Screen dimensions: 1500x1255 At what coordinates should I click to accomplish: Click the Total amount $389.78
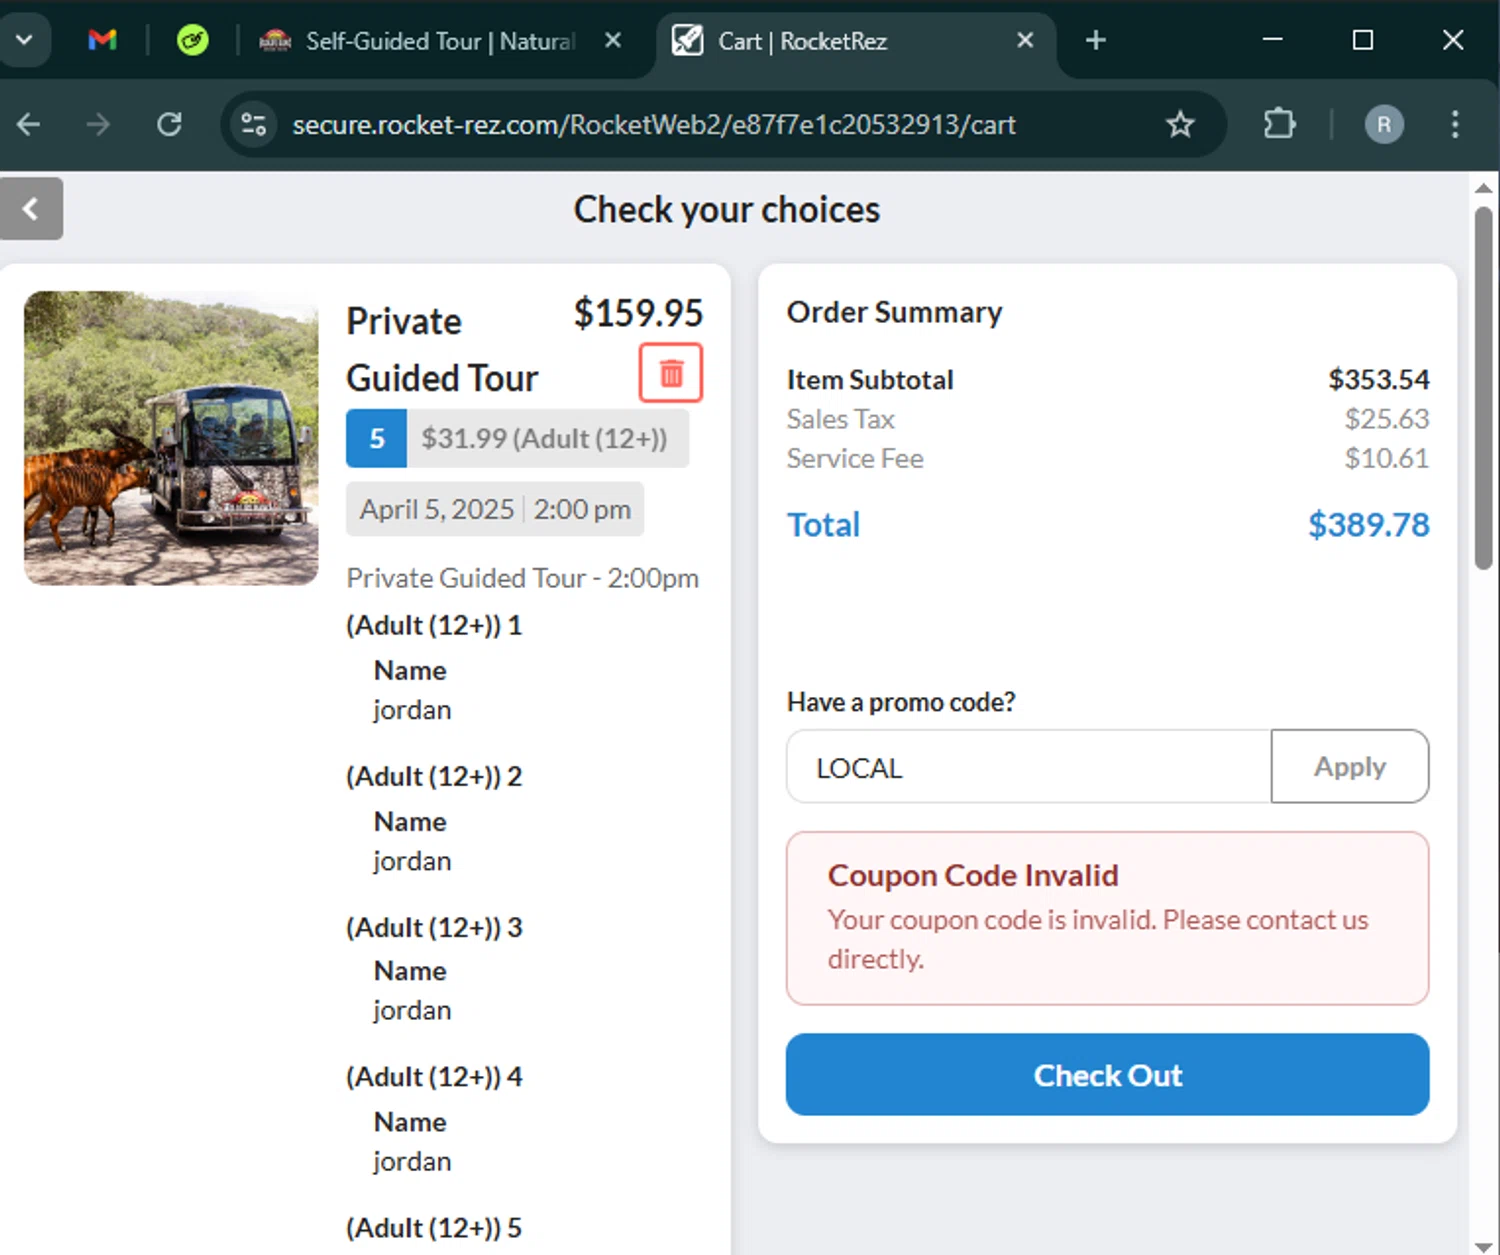pyautogui.click(x=1369, y=525)
